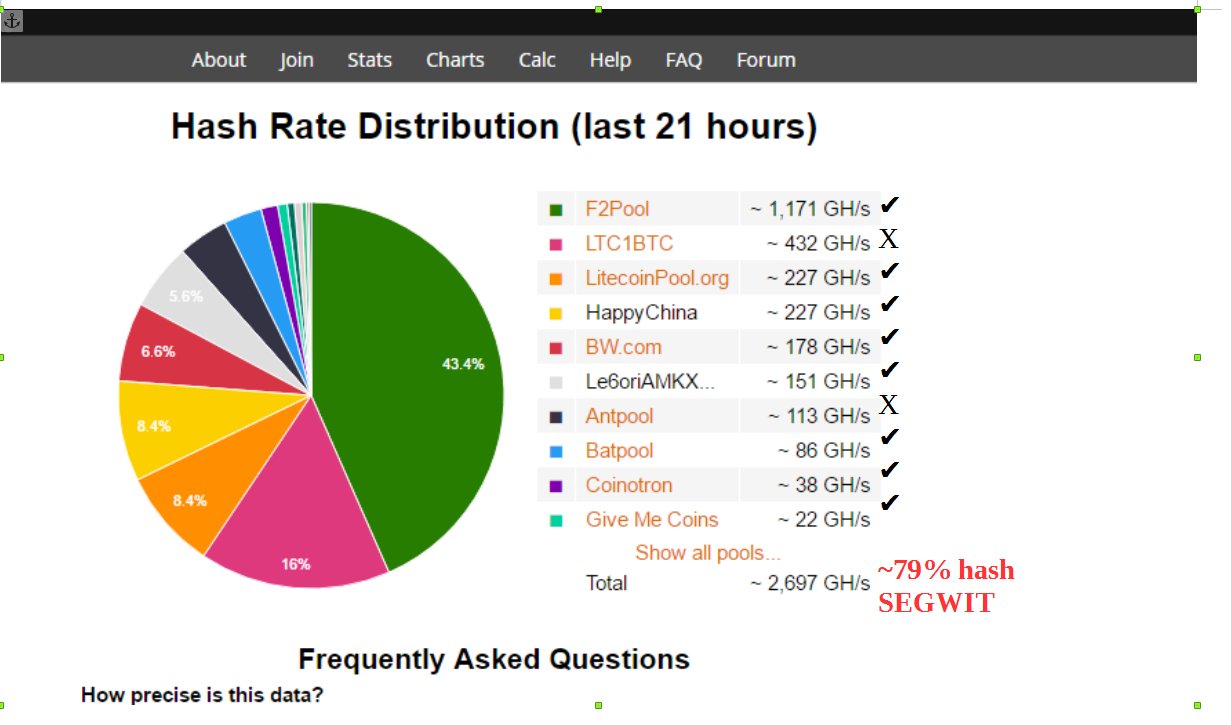Click the green F2Pool legend swatch

[556, 210]
